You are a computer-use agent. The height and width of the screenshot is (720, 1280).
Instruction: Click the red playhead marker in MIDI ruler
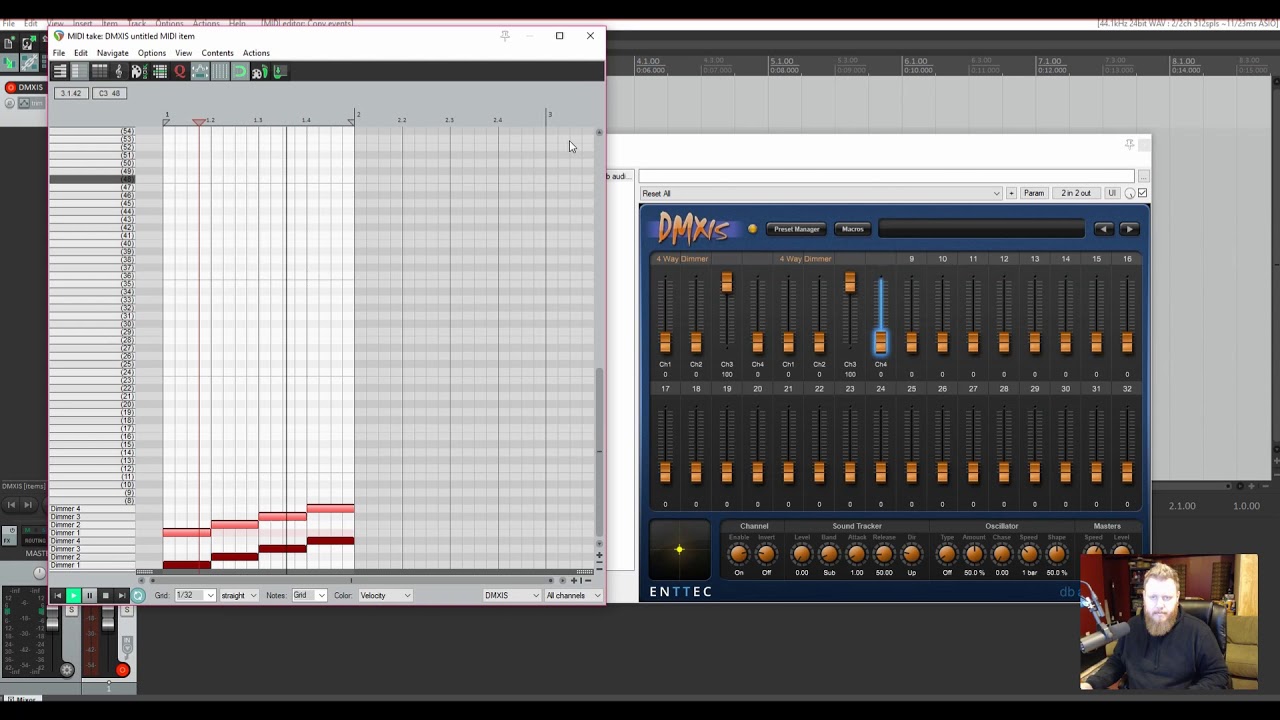[199, 121]
